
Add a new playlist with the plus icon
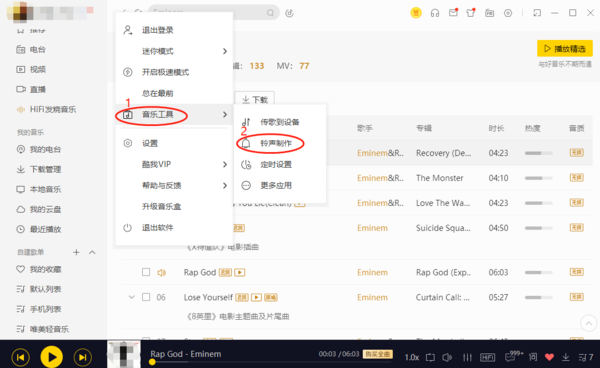(76, 252)
